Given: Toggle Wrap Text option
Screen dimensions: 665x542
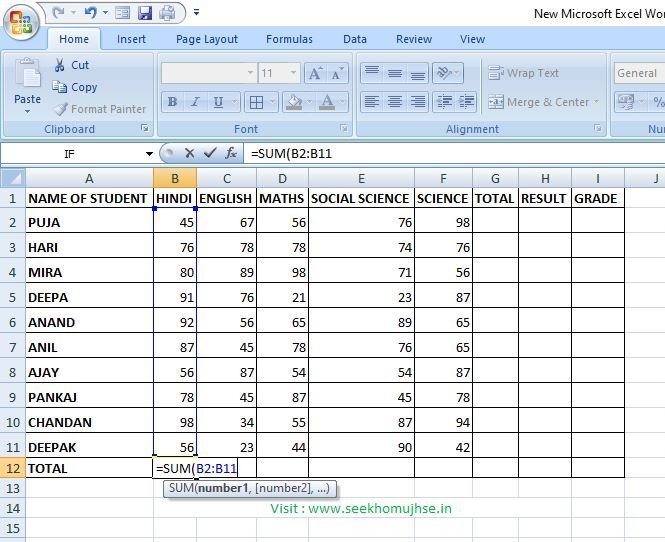Looking at the screenshot, I should coord(524,73).
